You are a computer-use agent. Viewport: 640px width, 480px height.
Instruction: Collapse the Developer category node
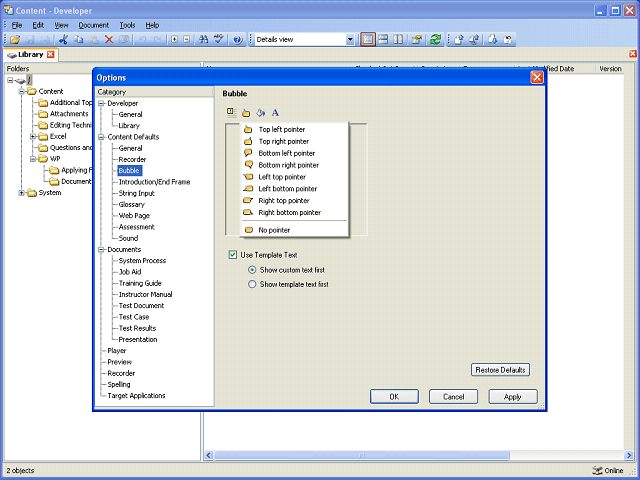[101, 103]
